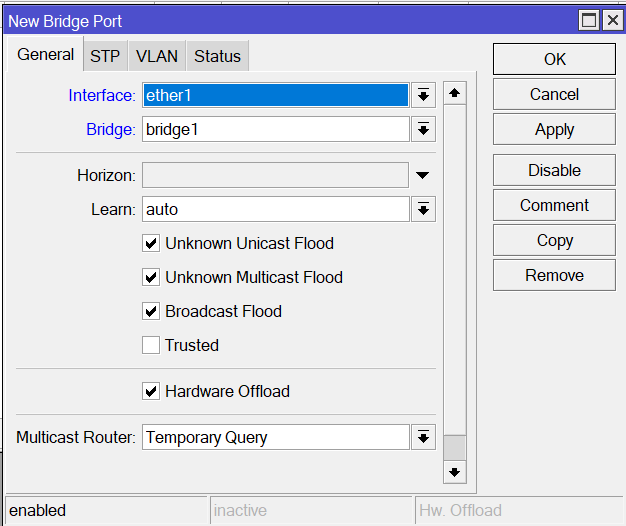Maximize the New Bridge Port window
This screenshot has width=626, height=526.
click(589, 20)
